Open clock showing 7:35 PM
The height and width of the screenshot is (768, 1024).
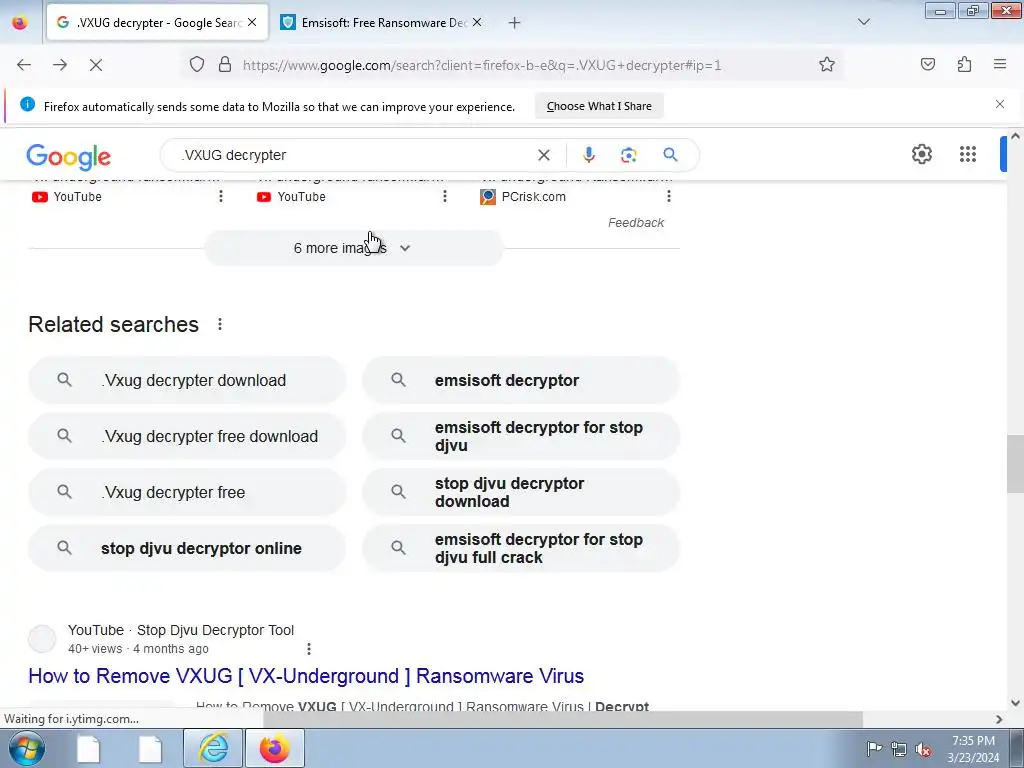tap(973, 748)
